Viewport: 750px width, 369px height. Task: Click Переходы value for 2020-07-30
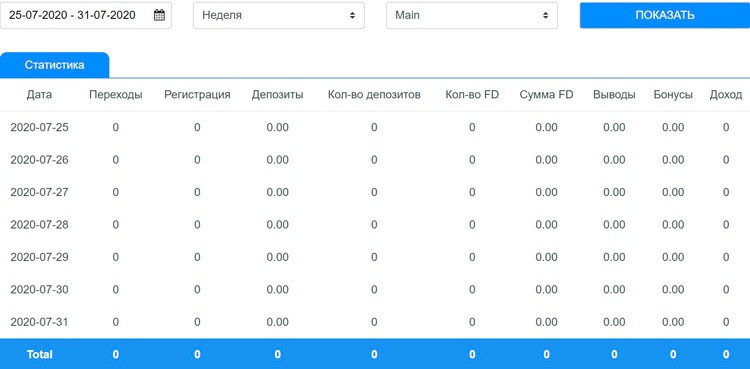click(x=116, y=290)
